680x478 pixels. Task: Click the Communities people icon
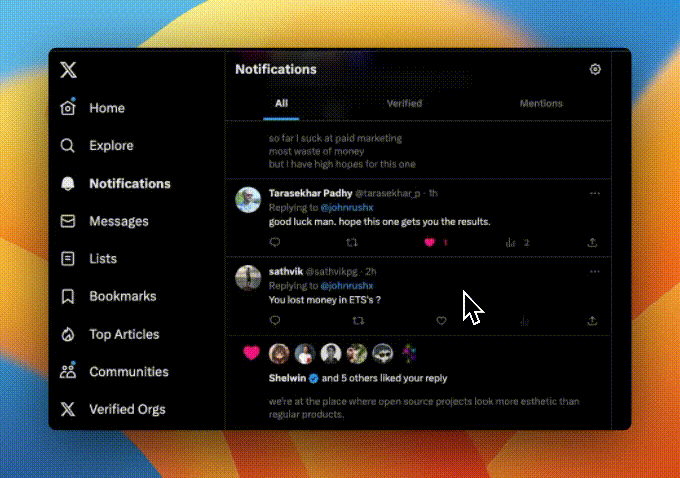pos(68,371)
